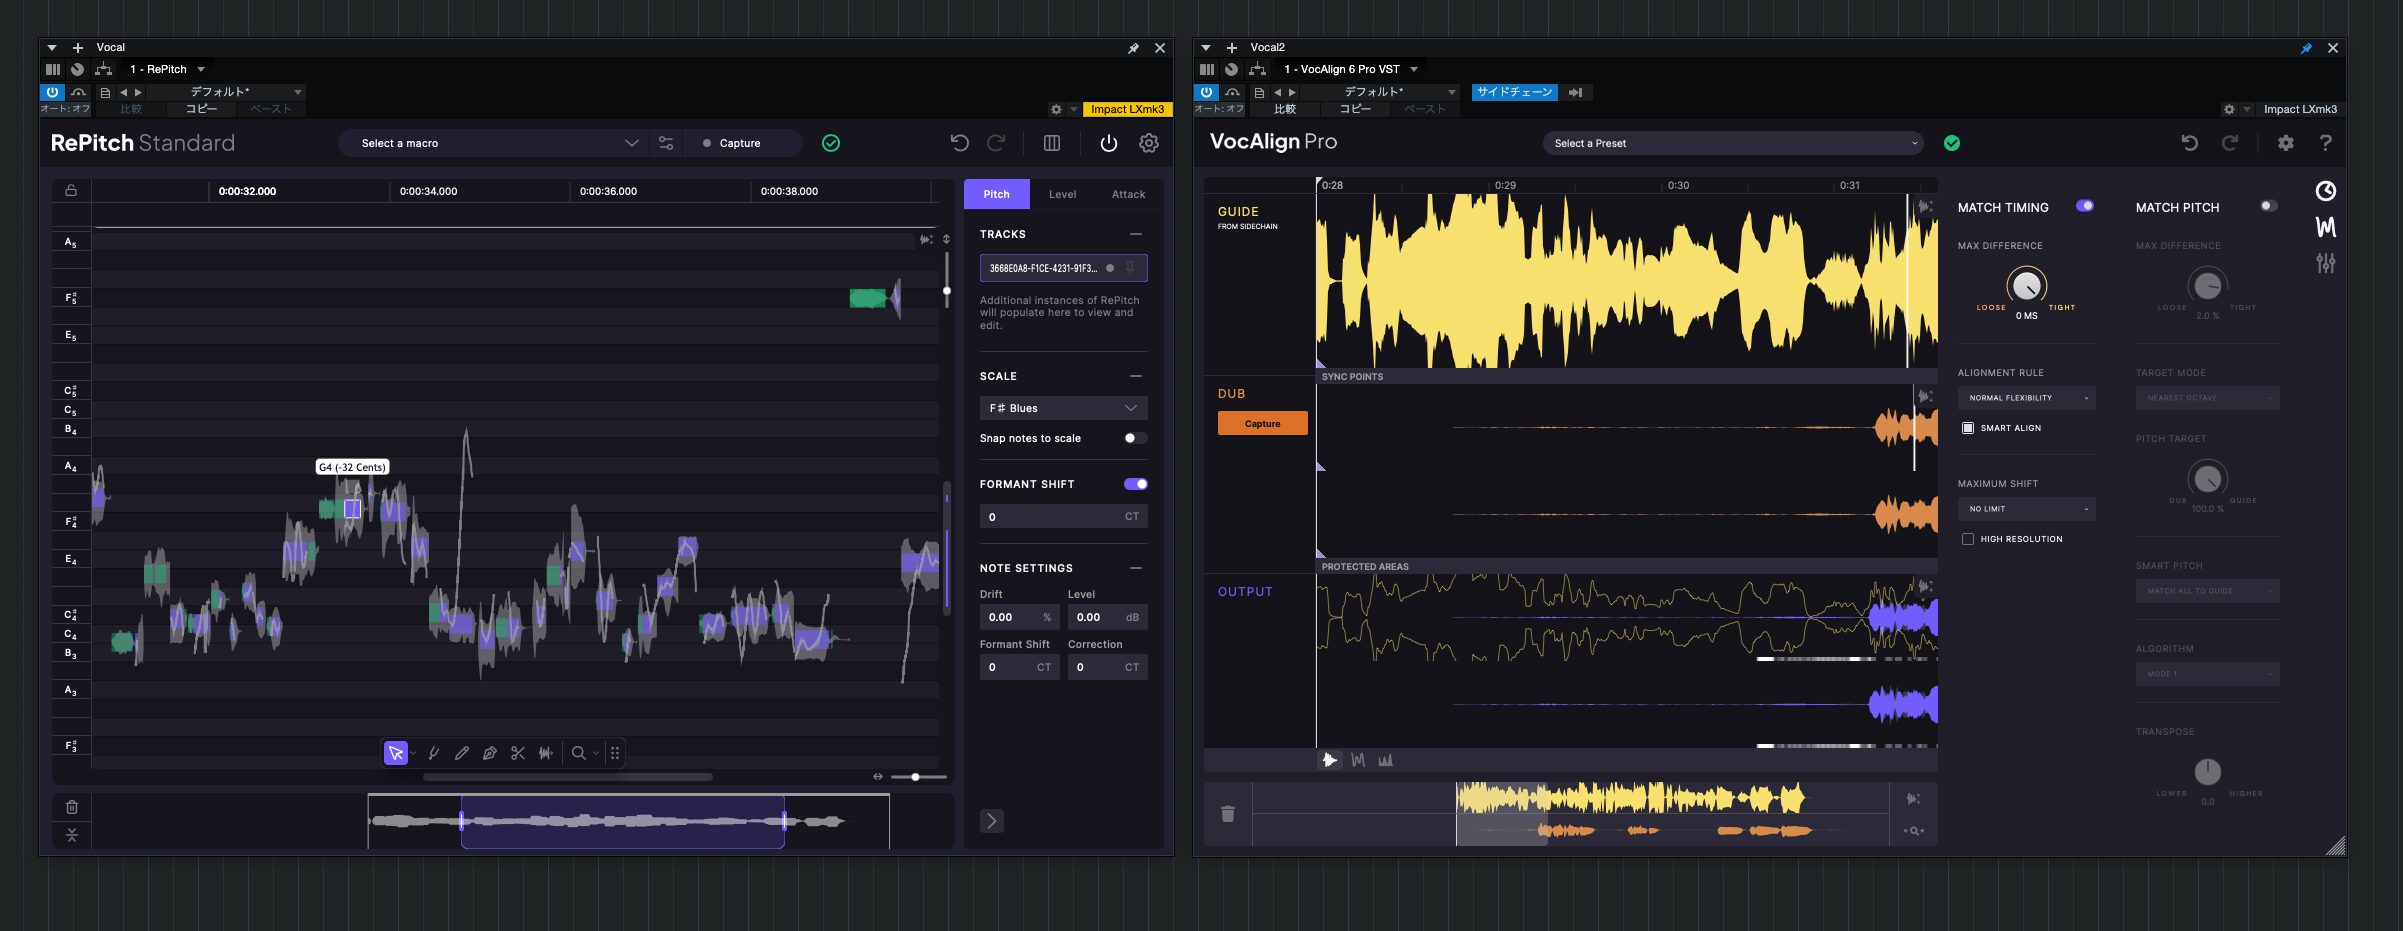Image resolution: width=2403 pixels, height=931 pixels.
Task: Click the RePitch horizontal zoom slider
Action: click(x=915, y=777)
